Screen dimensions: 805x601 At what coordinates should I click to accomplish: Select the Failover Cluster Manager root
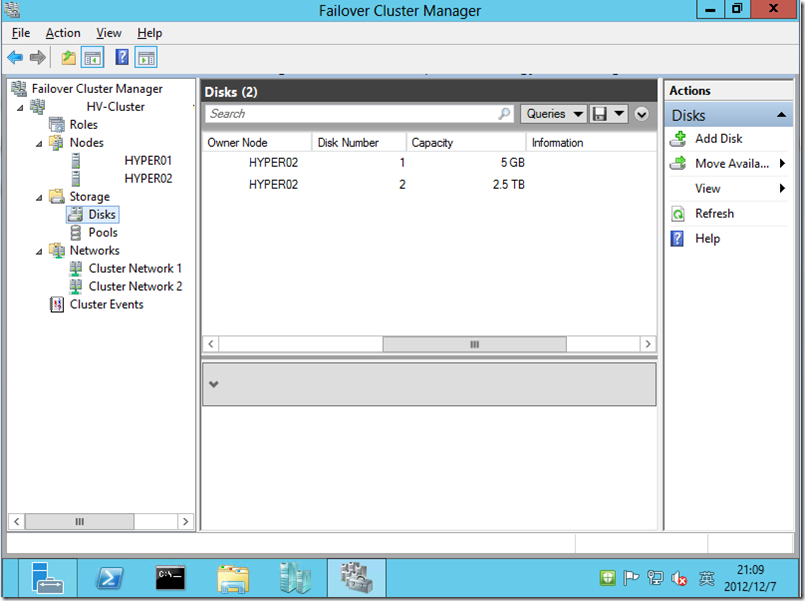97,89
